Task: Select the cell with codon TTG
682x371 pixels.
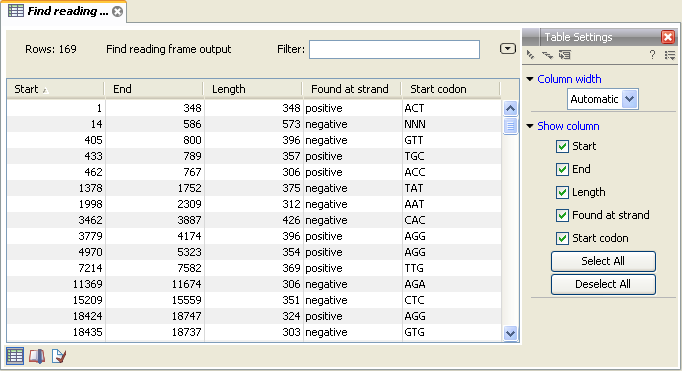Action: point(451,268)
